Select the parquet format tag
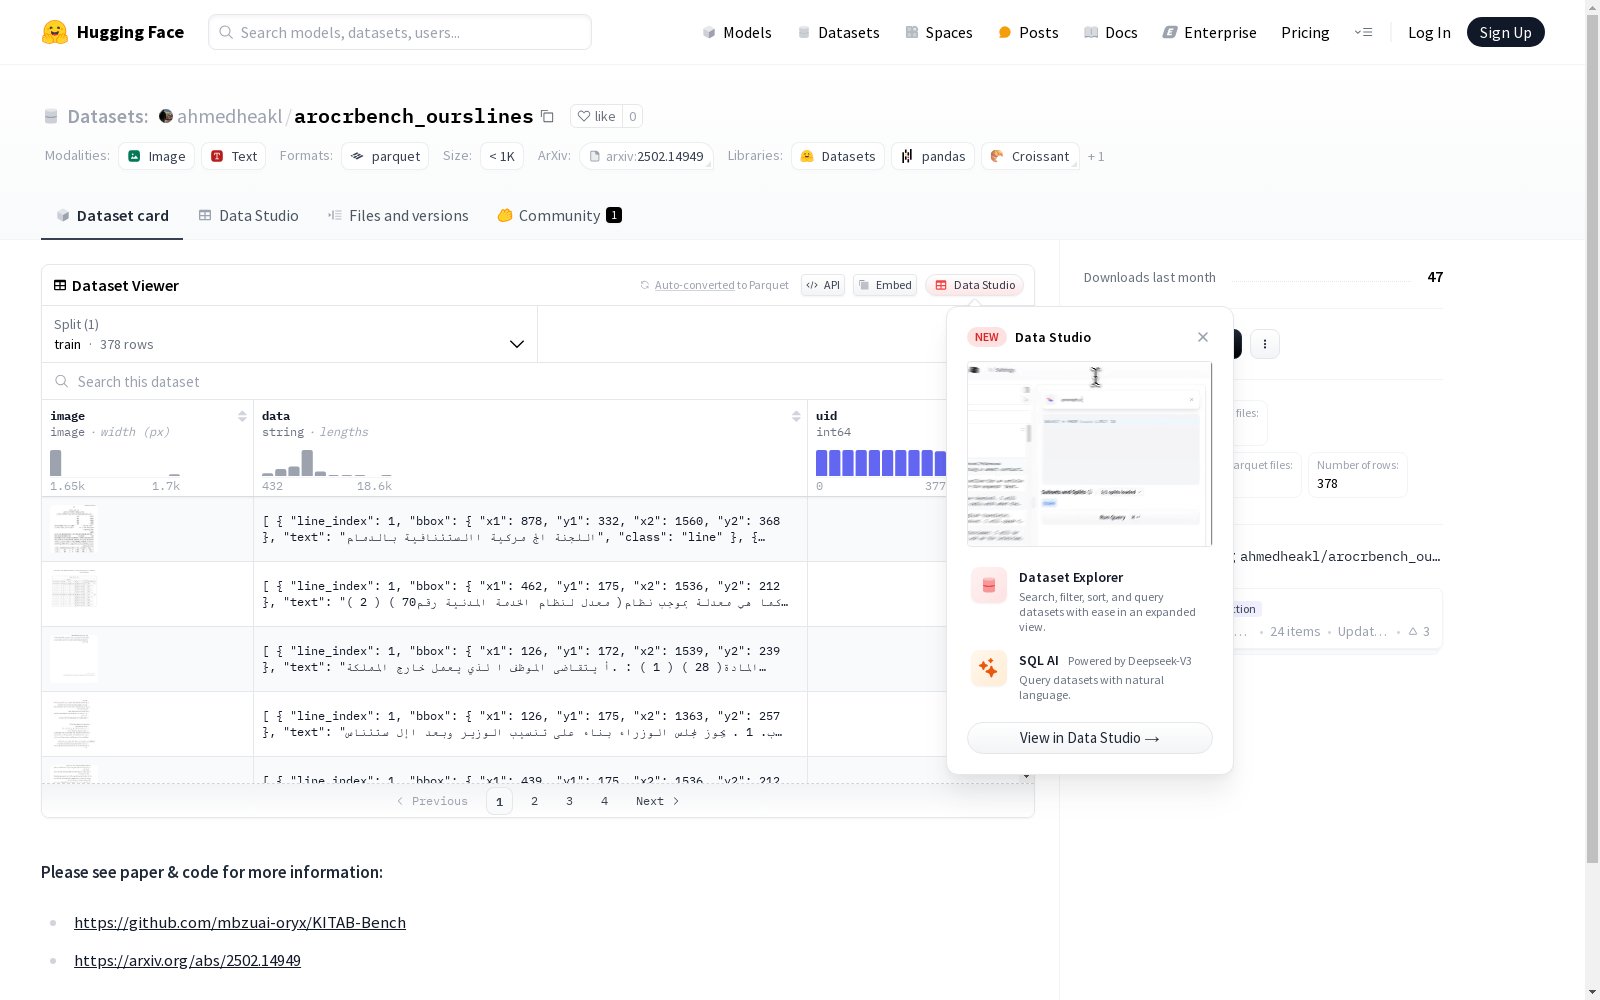 point(385,156)
